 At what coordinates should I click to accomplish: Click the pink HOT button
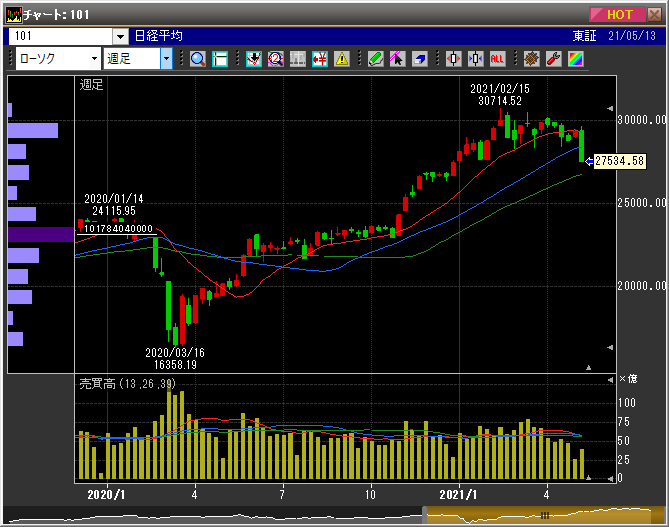coord(618,14)
